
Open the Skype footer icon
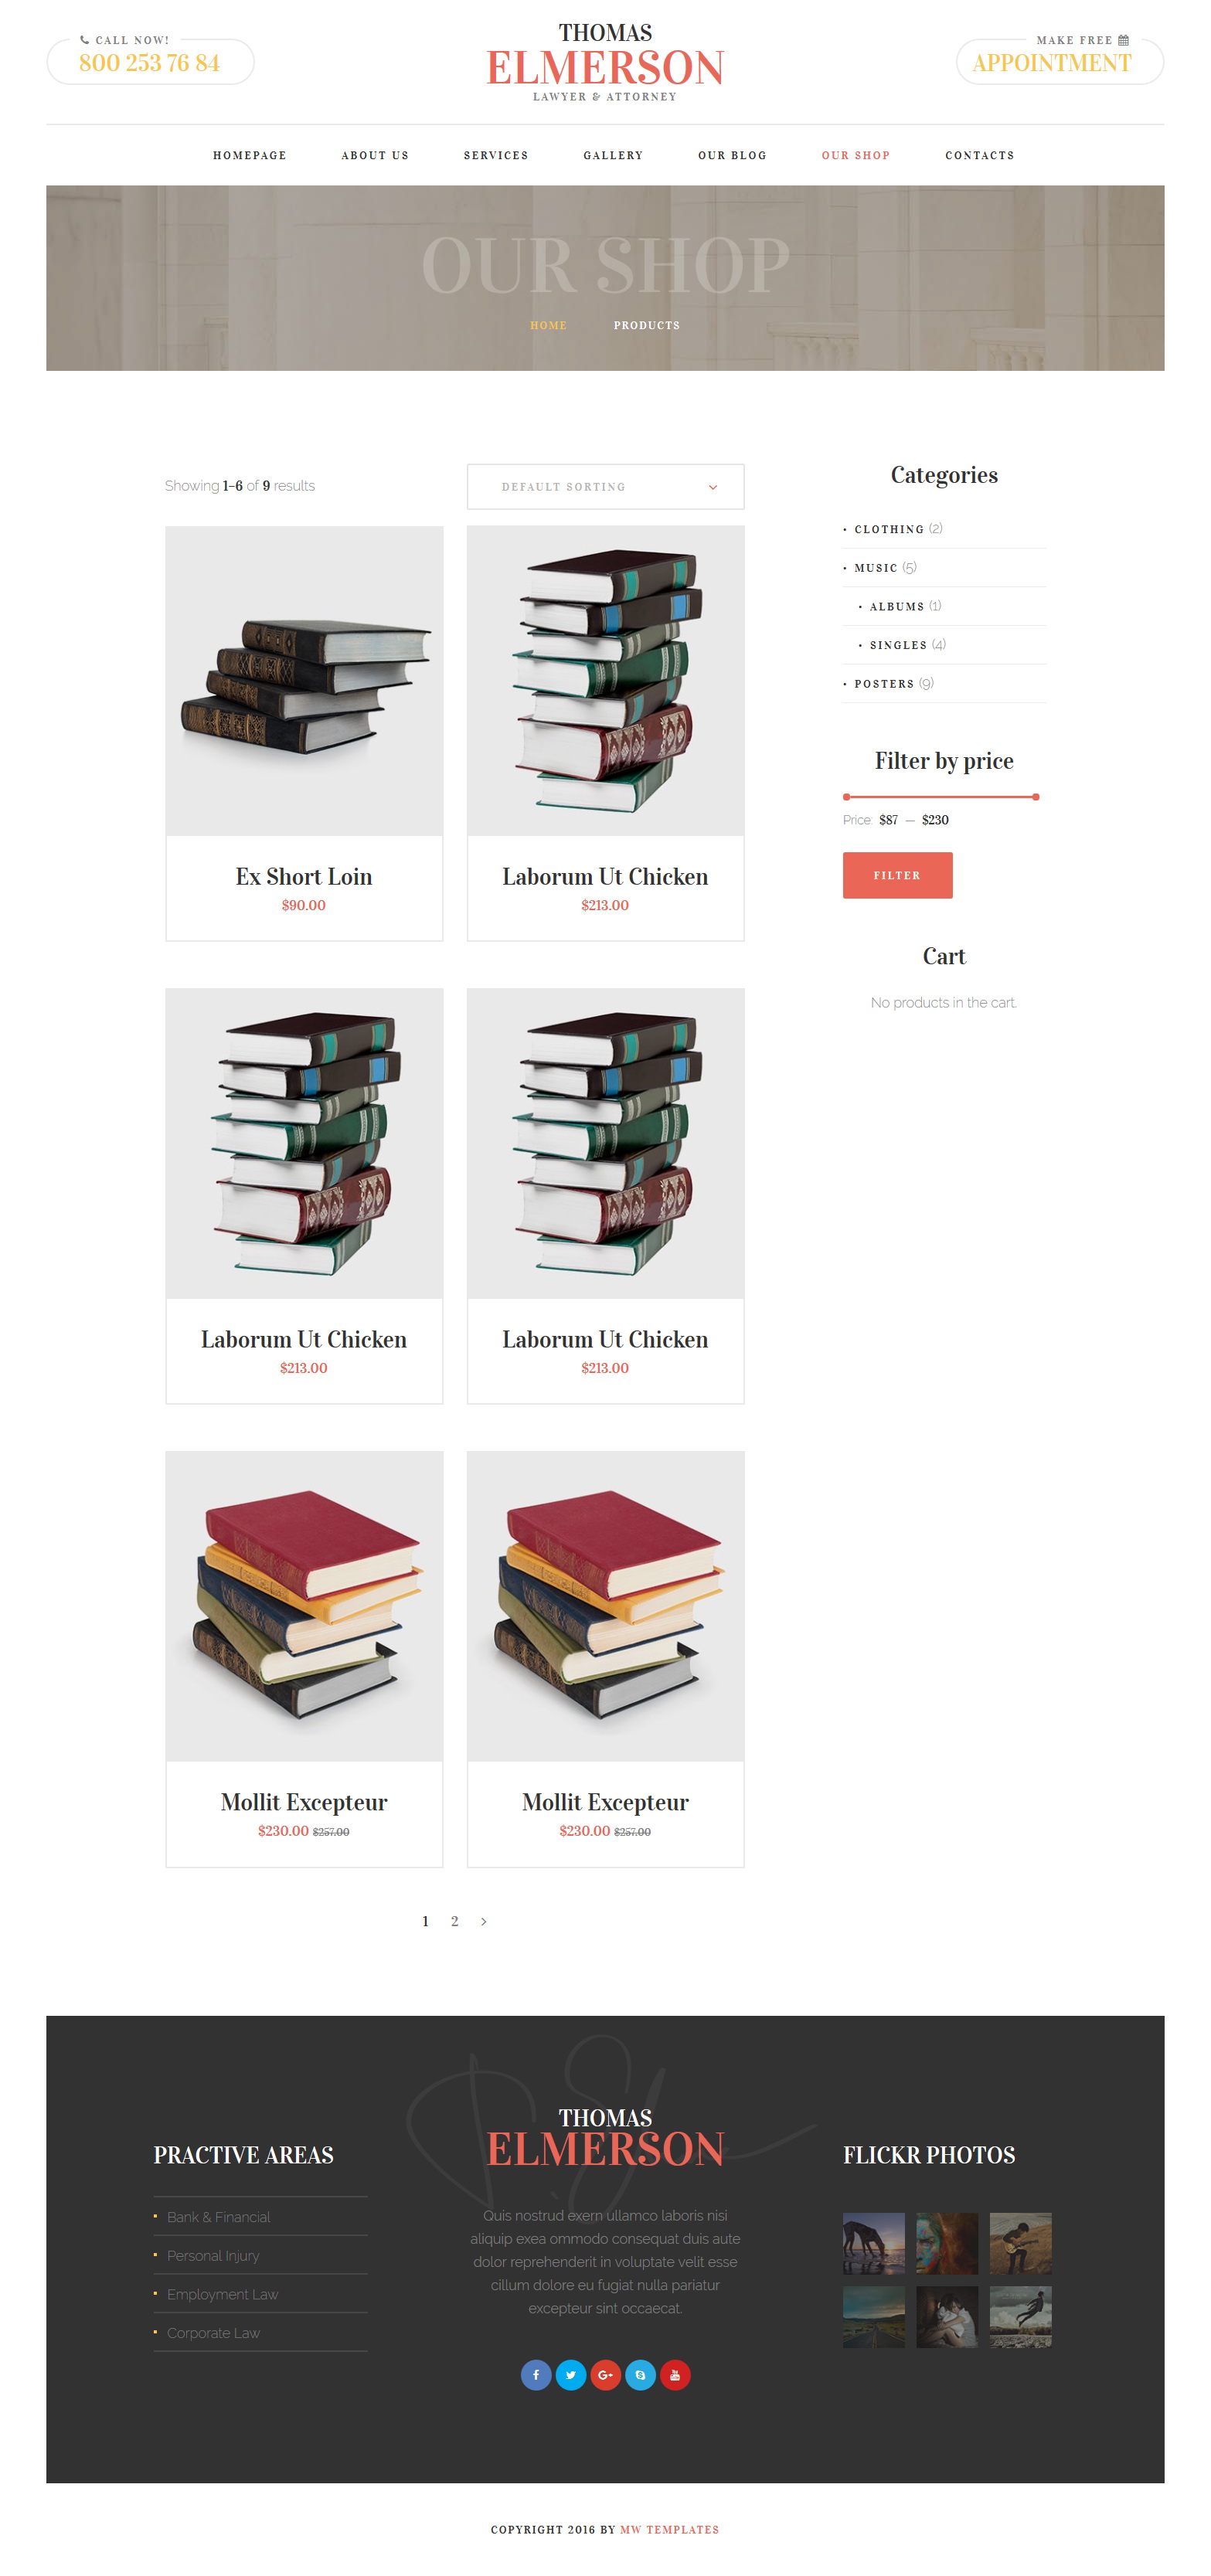640,2374
